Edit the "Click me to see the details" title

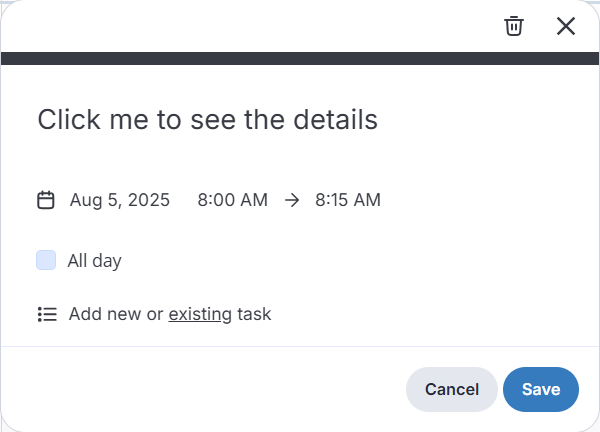207,120
